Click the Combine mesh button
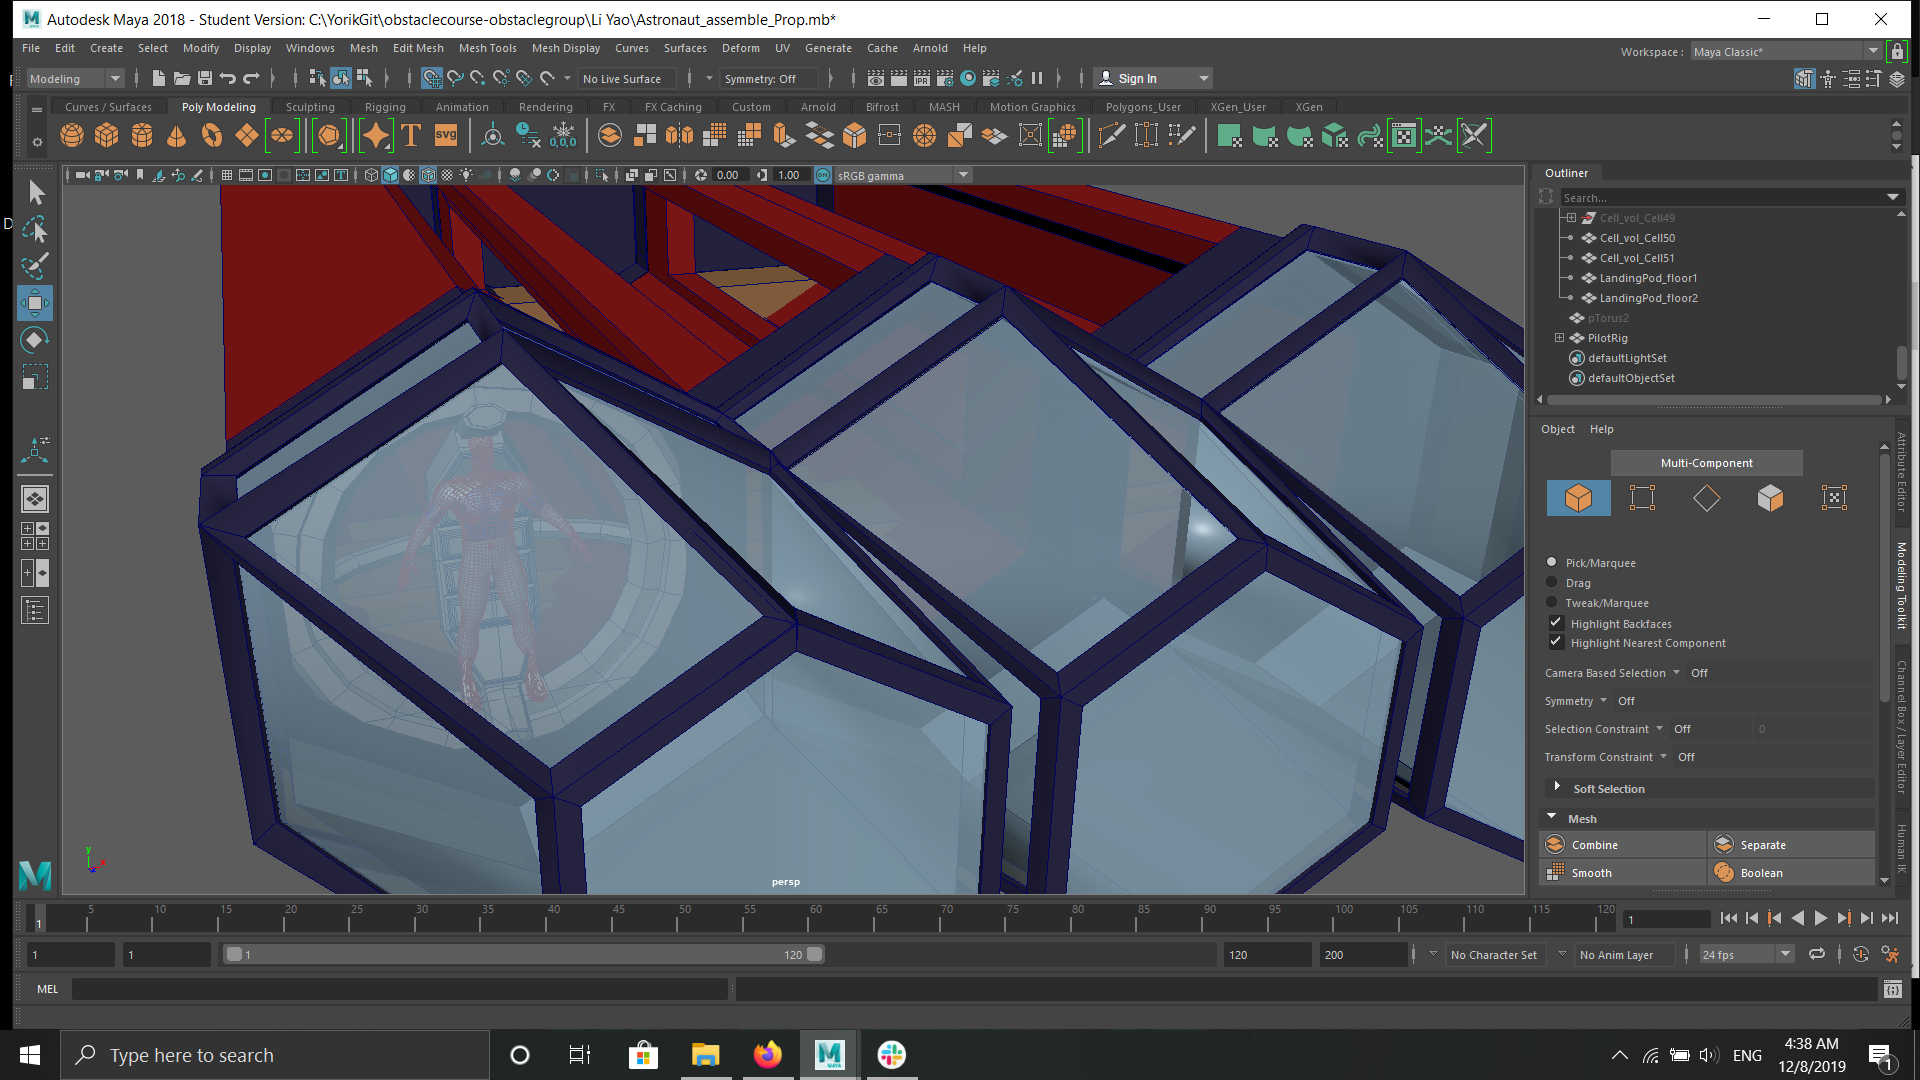 click(x=1594, y=845)
